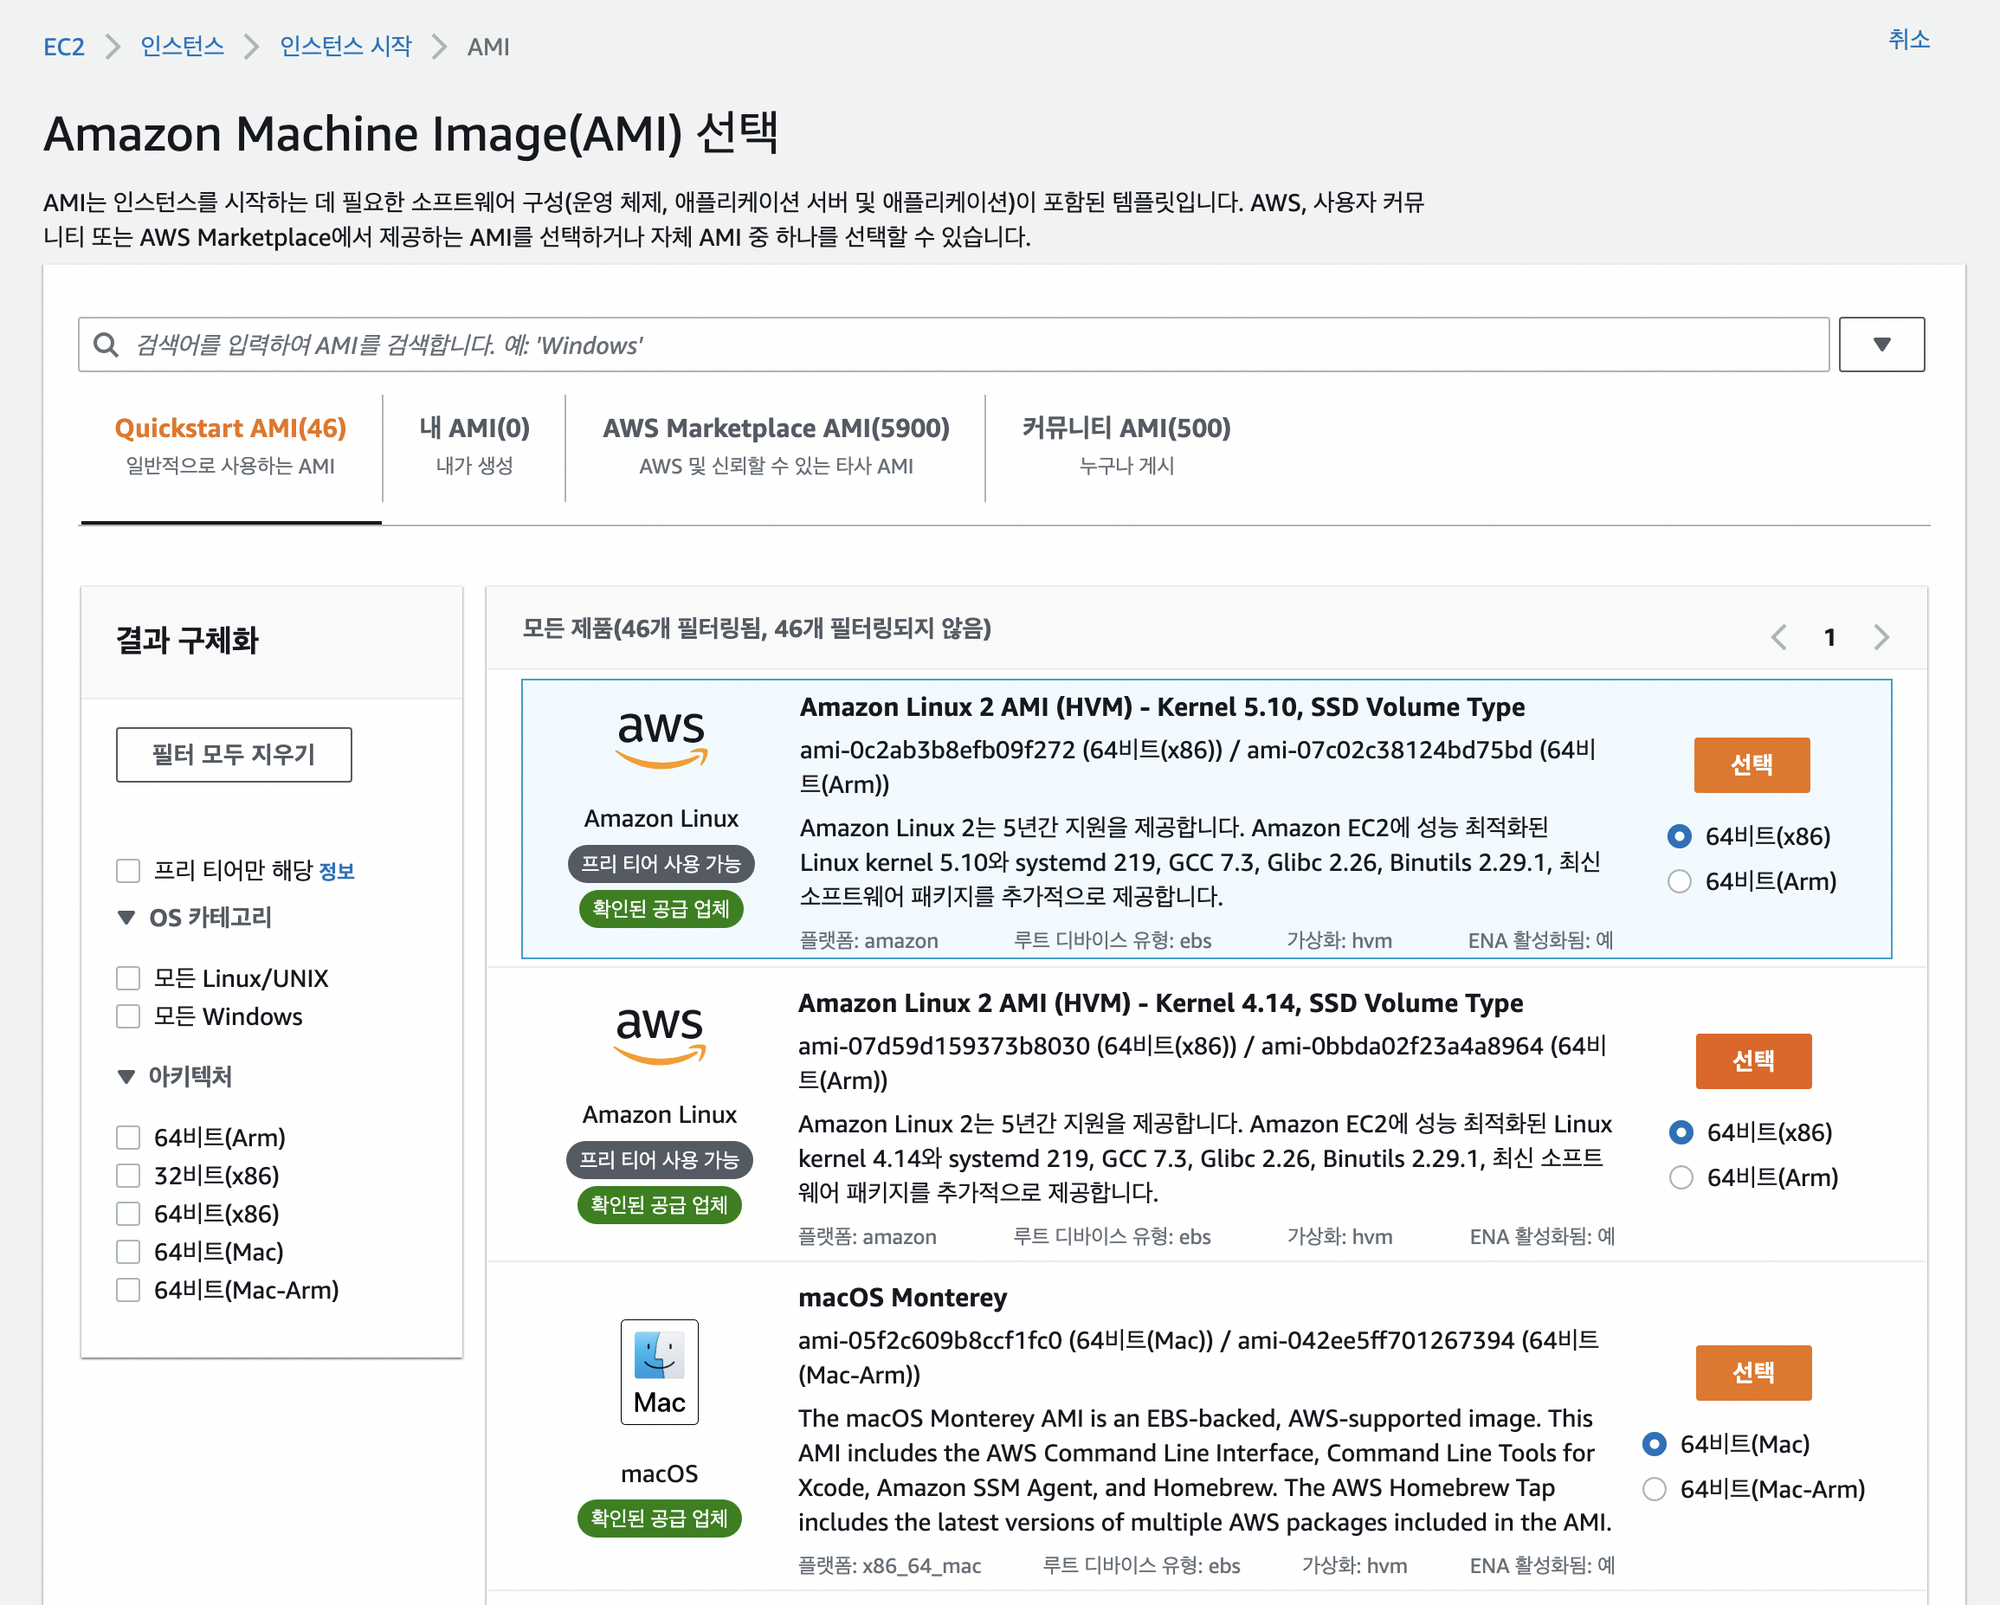Enable the free tier only checkbox
Screen dimensions: 2000x1605
(128, 871)
